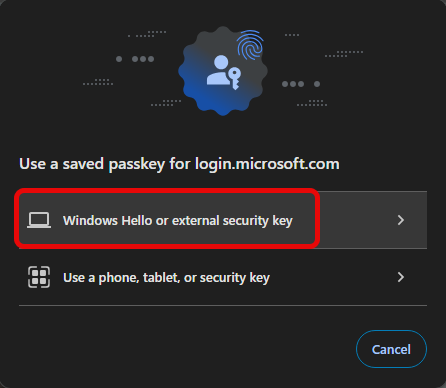This screenshot has width=446, height=388.
Task: Click the QR code icon for phone option
Action: pos(39,277)
